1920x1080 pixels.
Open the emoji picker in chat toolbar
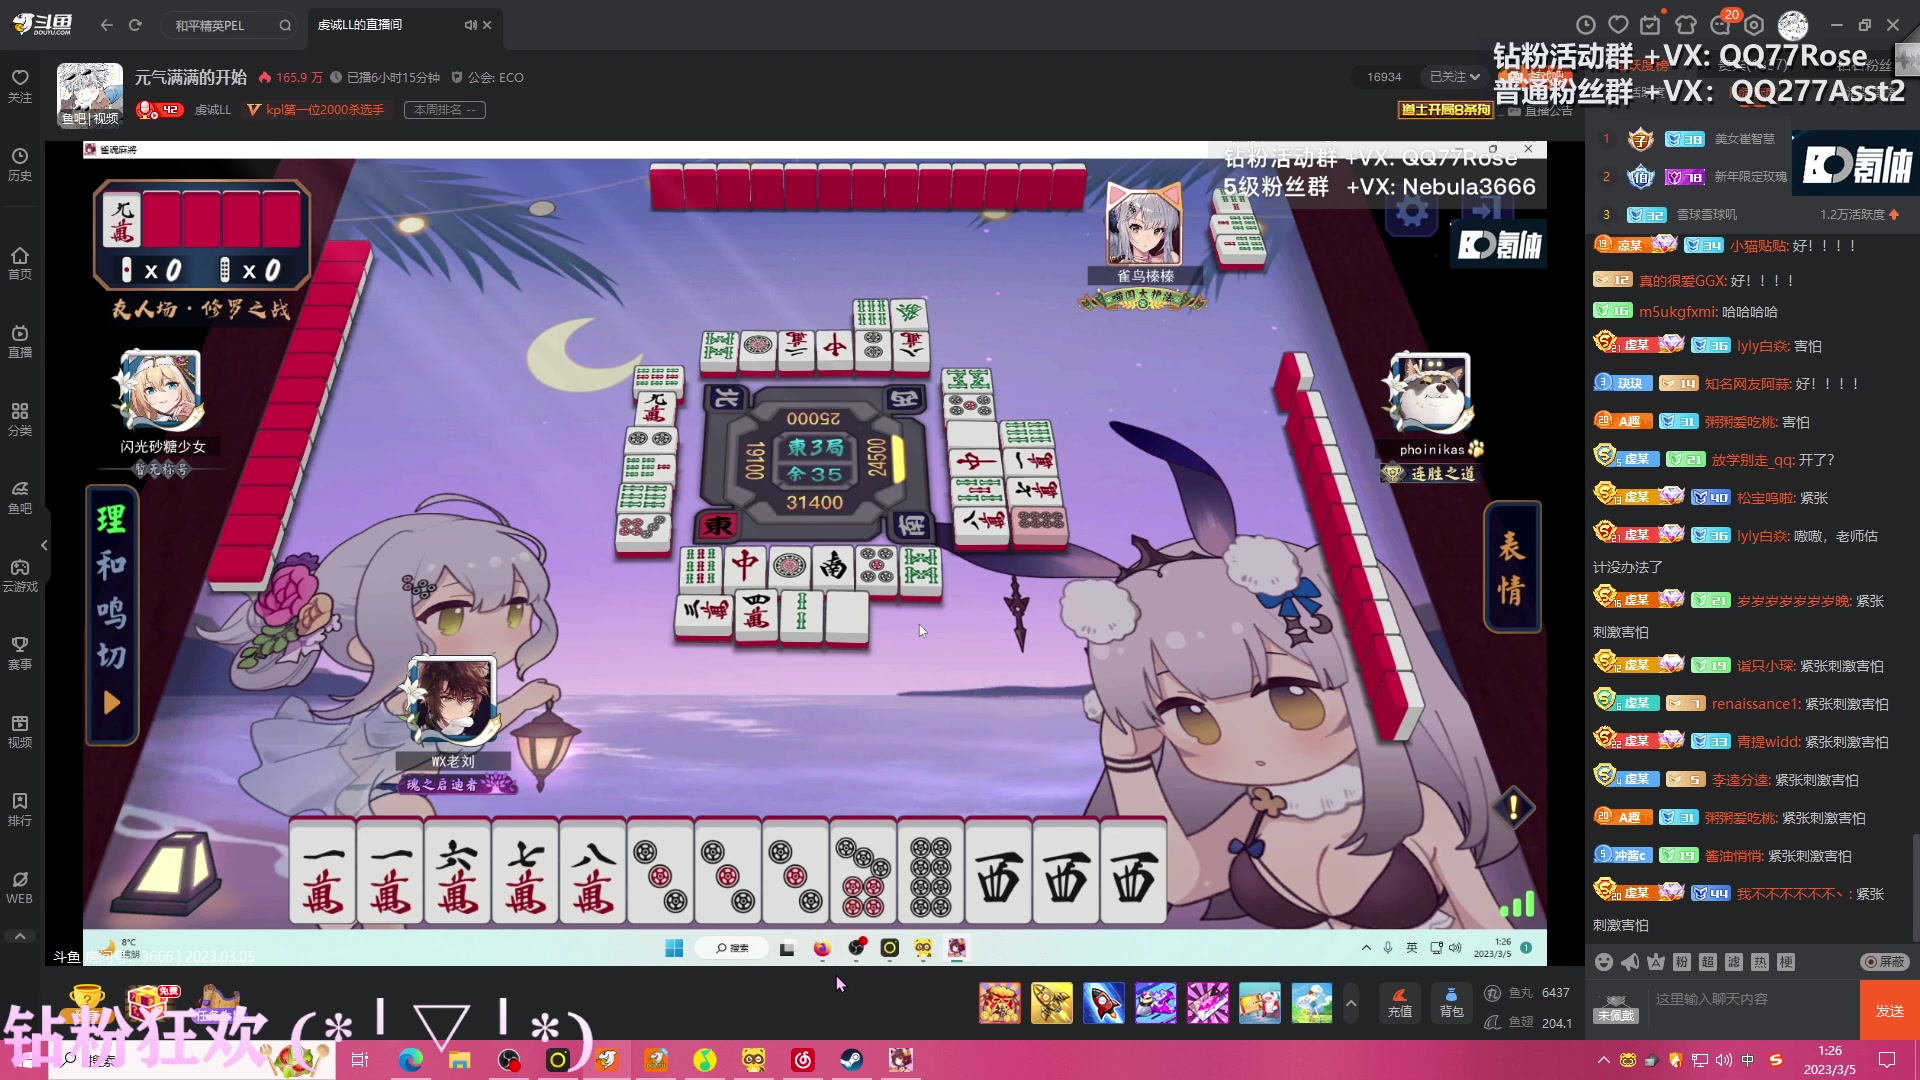click(1604, 962)
